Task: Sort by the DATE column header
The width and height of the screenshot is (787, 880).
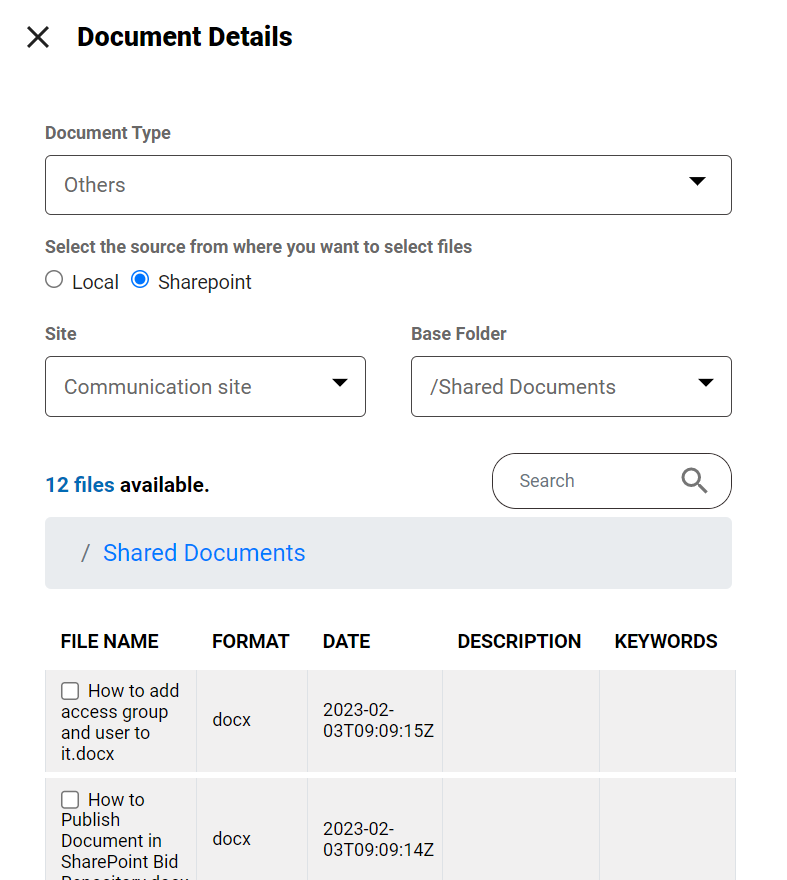Action: click(x=346, y=642)
